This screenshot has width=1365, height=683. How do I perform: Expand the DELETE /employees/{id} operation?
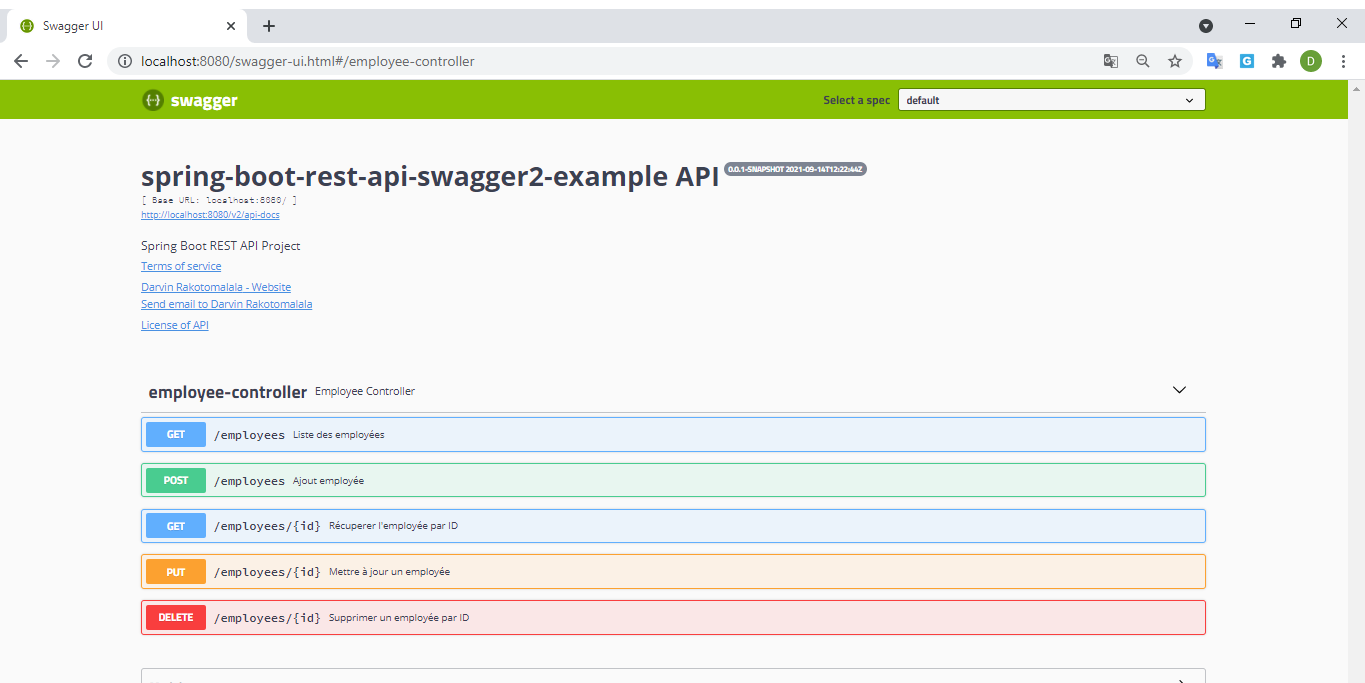click(x=672, y=617)
